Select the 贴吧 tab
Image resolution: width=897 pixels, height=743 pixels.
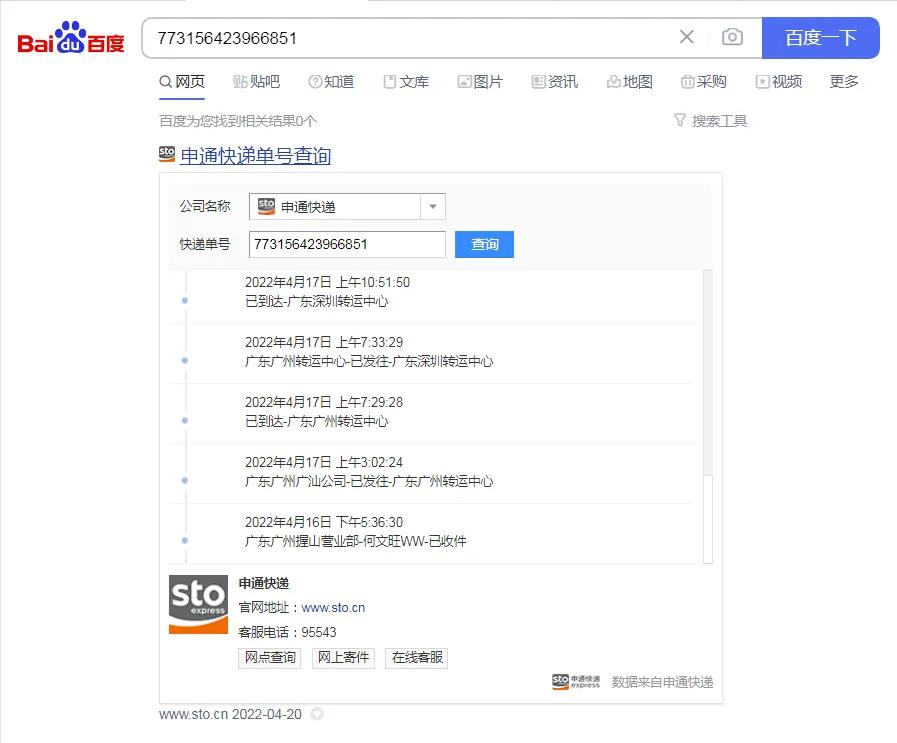(x=257, y=82)
